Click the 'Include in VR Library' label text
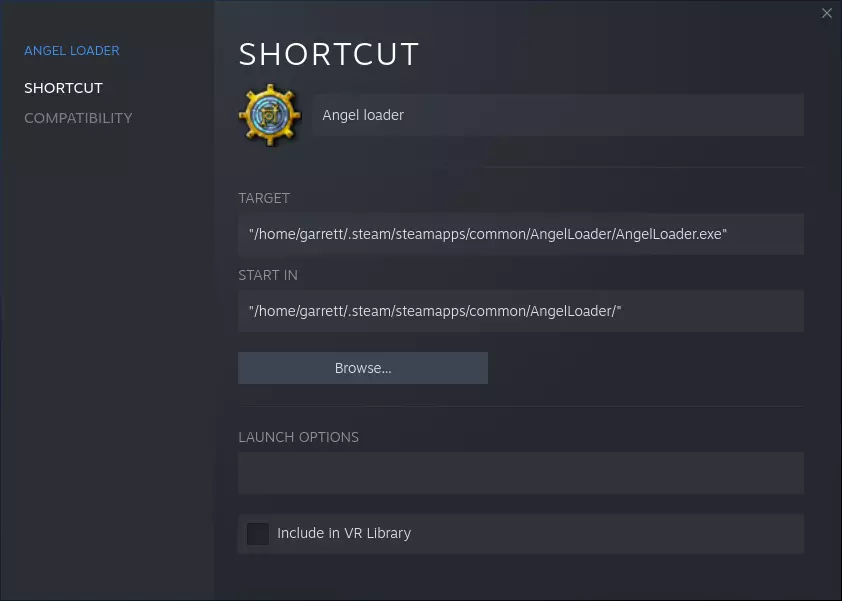This screenshot has width=842, height=601. (x=344, y=533)
